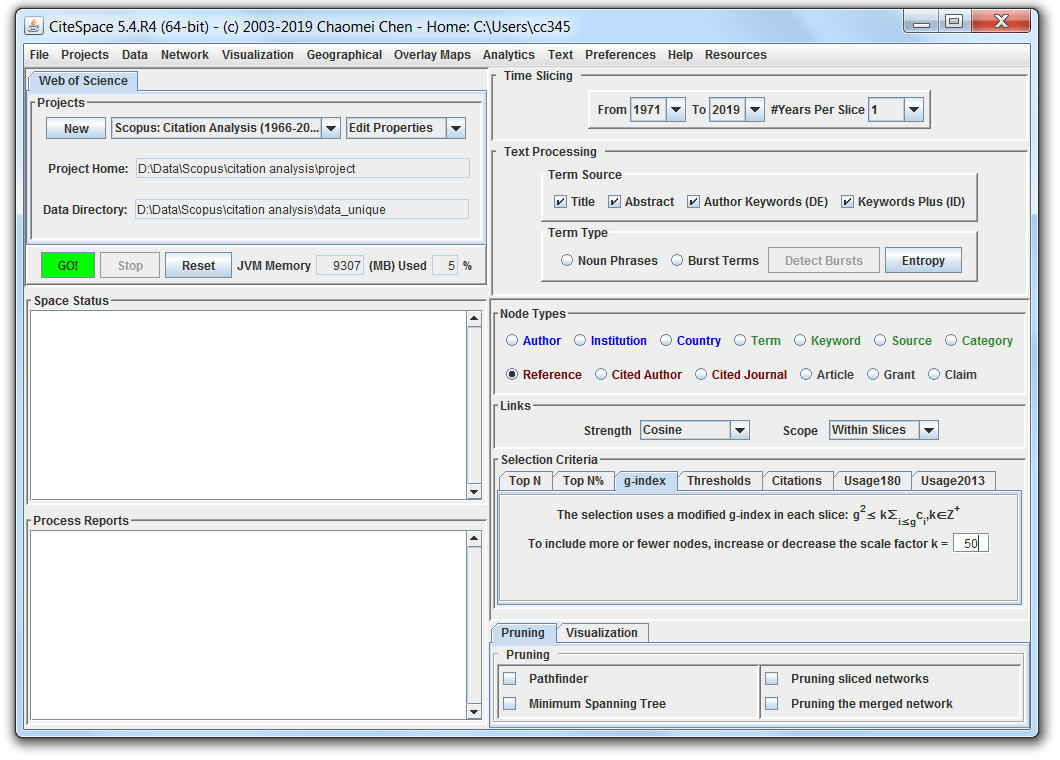Image resolution: width=1060 pixels, height=760 pixels.
Task: Select Article node type
Action: tap(806, 374)
